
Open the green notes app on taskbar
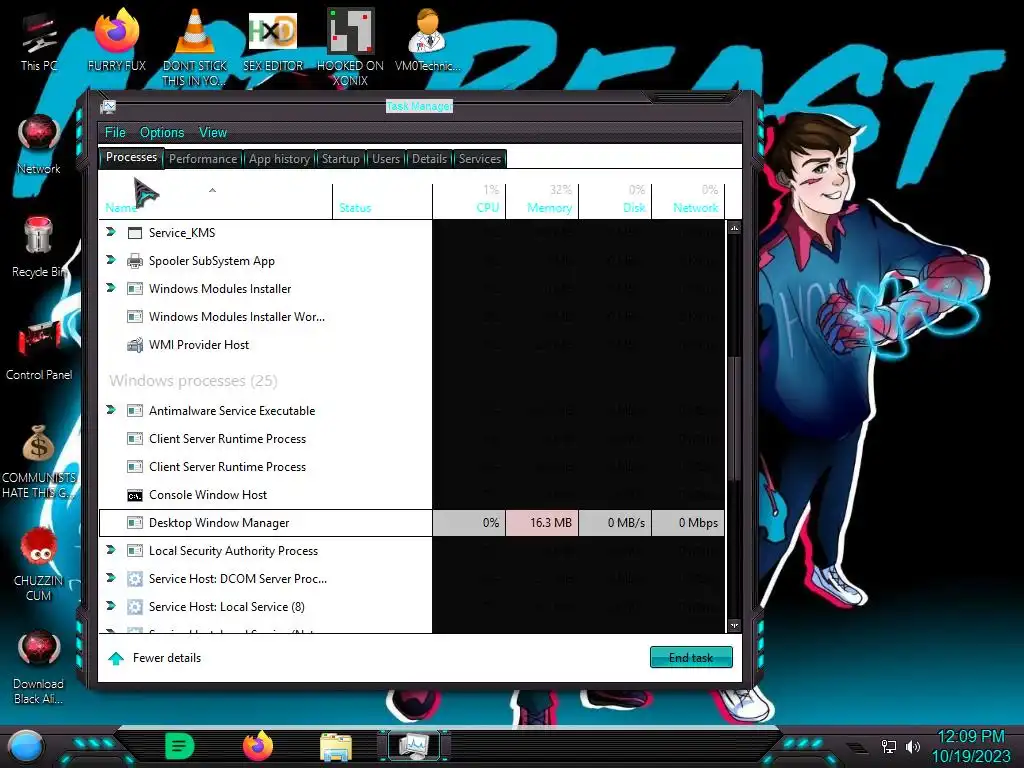(180, 746)
